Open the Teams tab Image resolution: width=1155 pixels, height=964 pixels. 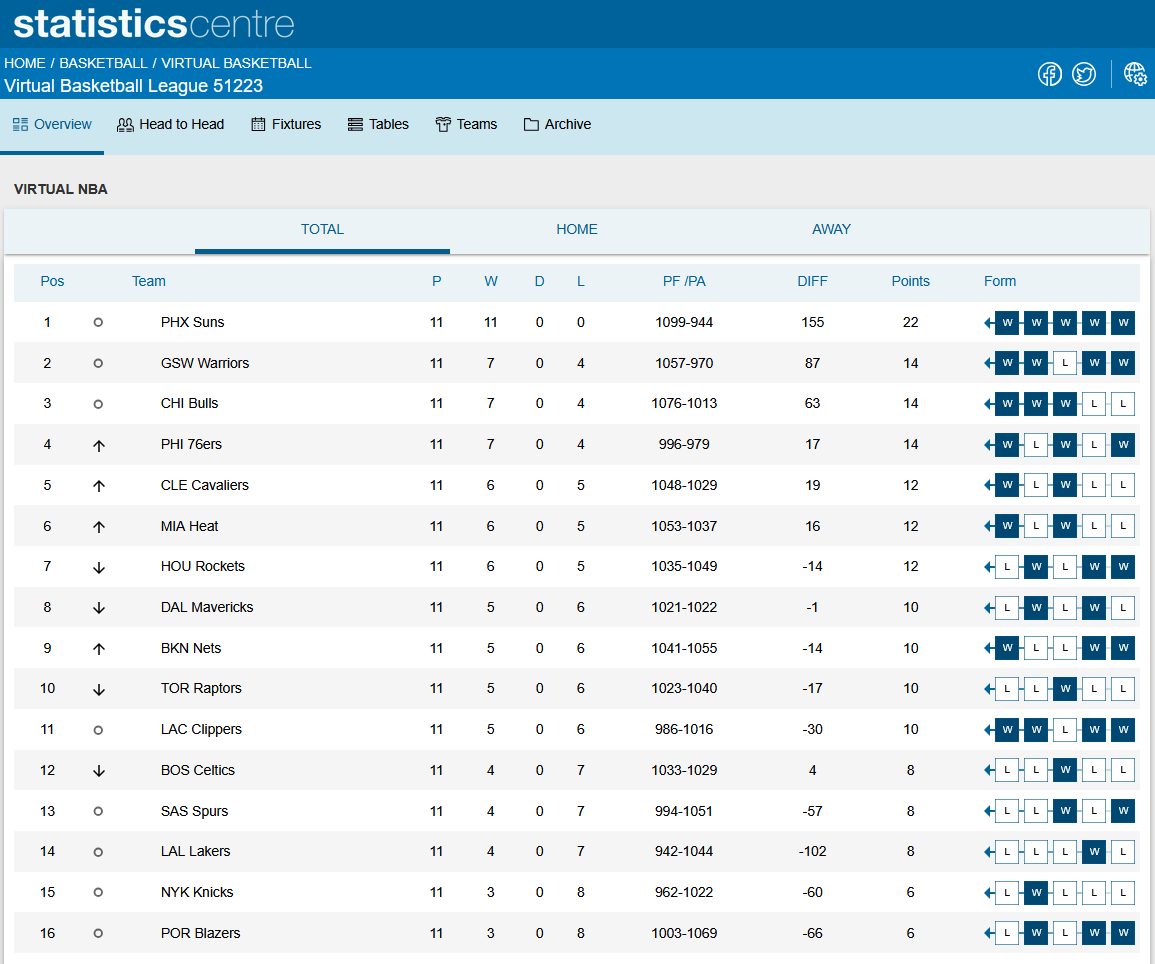[x=466, y=125]
